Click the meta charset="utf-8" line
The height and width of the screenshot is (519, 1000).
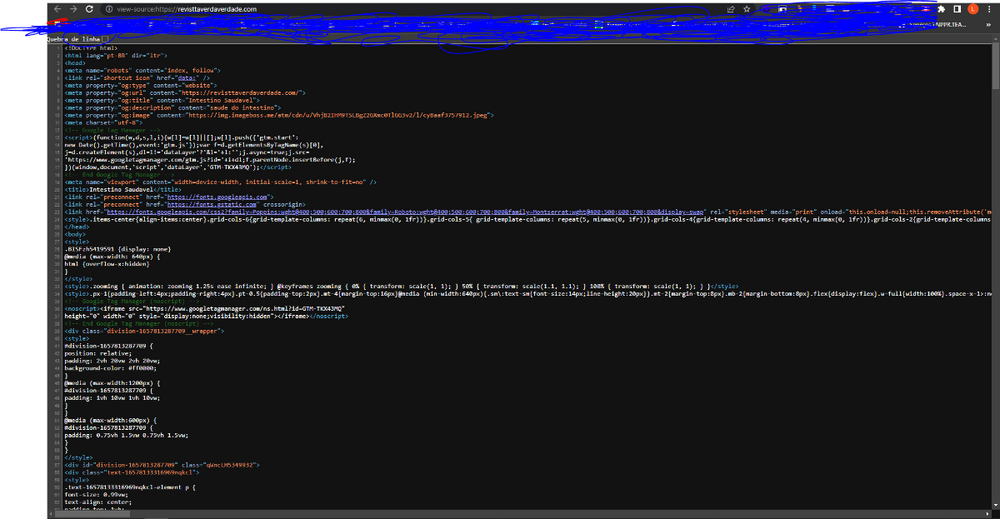tap(104, 122)
